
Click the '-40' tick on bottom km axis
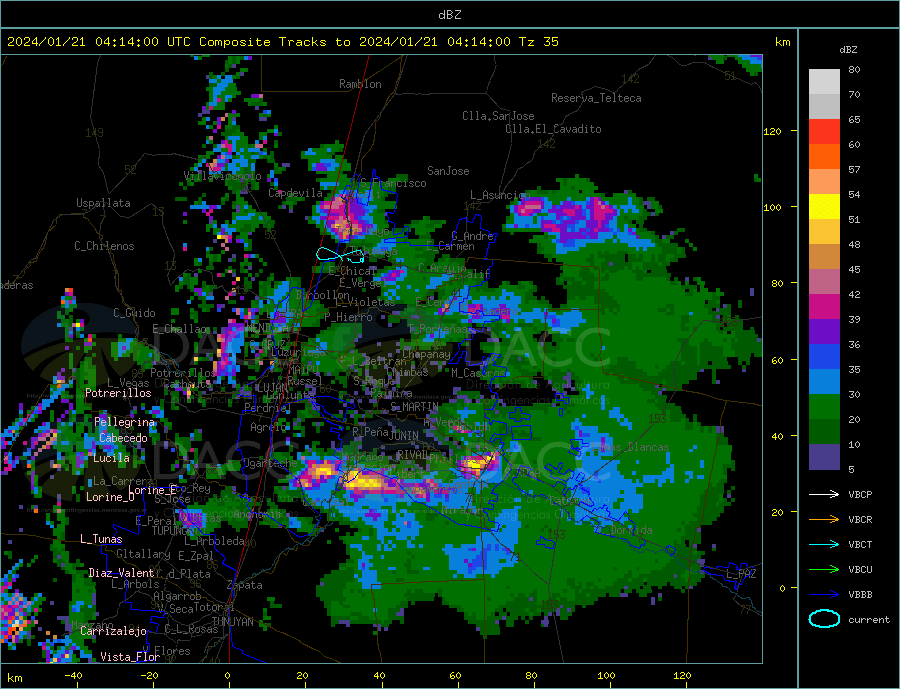click(x=73, y=676)
